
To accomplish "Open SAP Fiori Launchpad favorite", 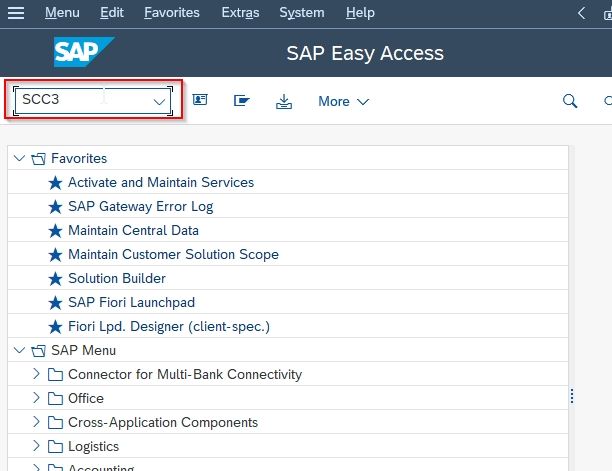I will point(131,302).
